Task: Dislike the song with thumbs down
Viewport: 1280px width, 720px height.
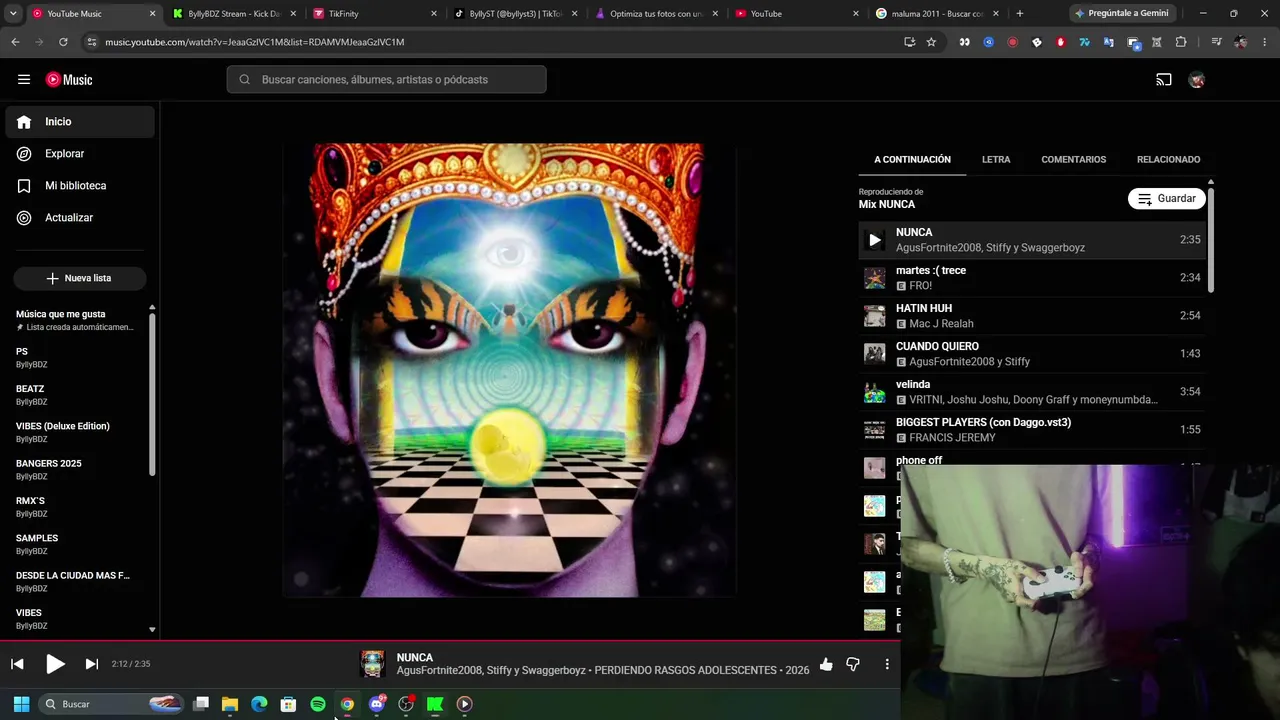Action: pyautogui.click(x=853, y=664)
